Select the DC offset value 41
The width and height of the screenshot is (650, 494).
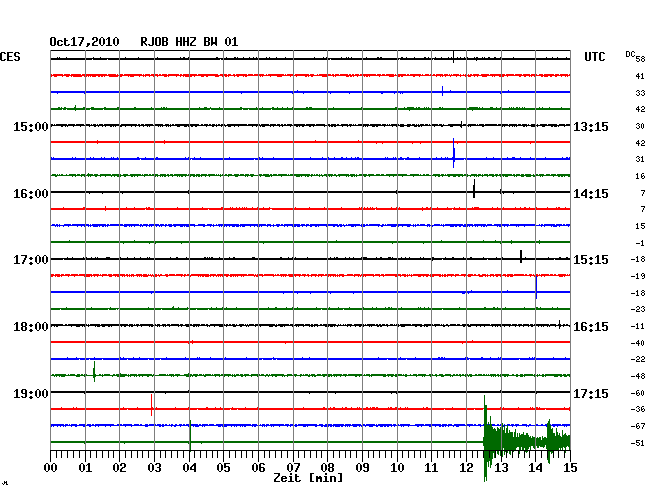pos(640,76)
